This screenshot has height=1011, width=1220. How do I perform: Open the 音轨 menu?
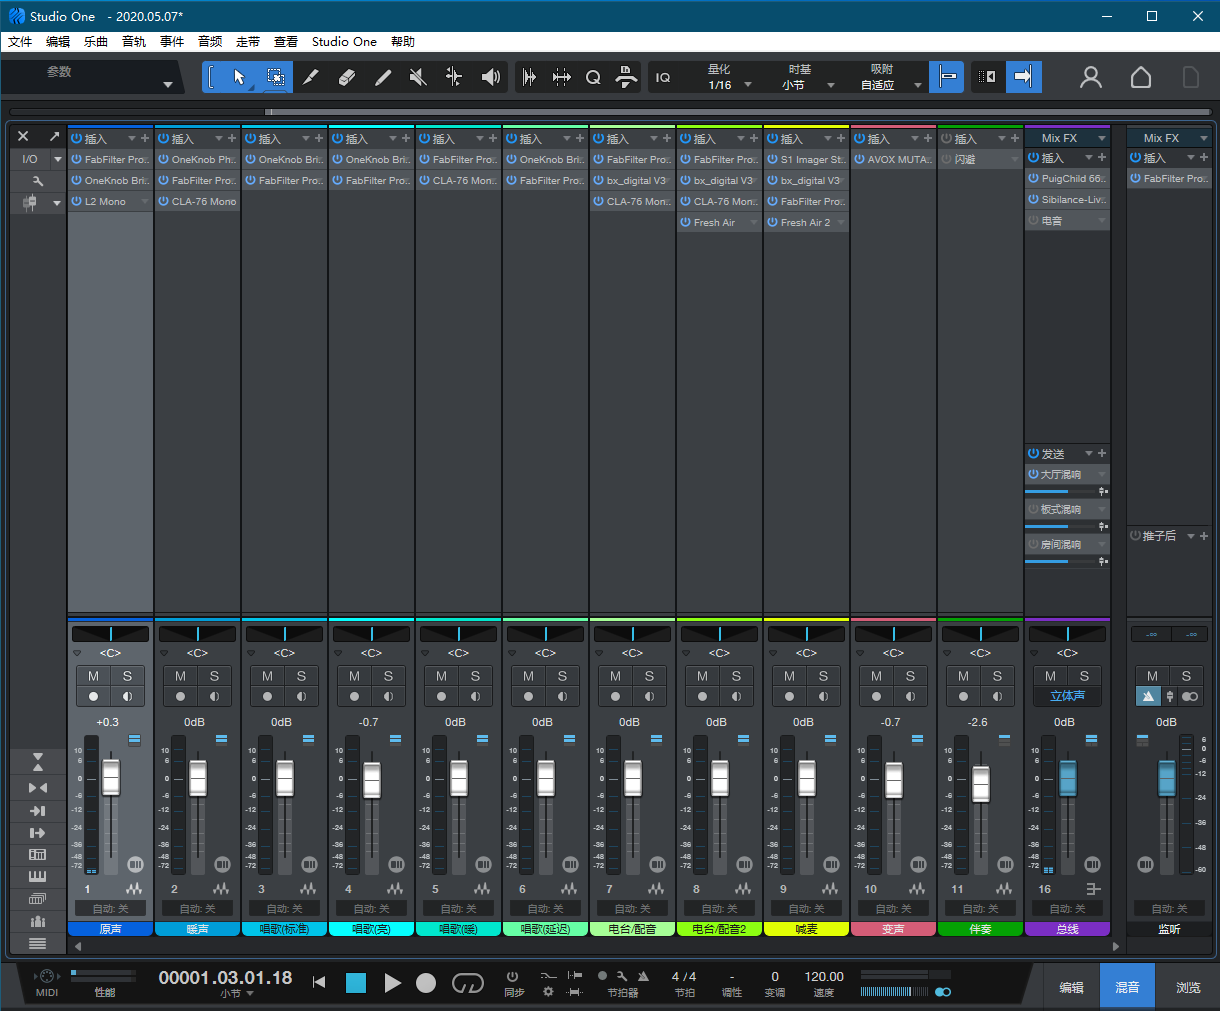click(x=134, y=41)
